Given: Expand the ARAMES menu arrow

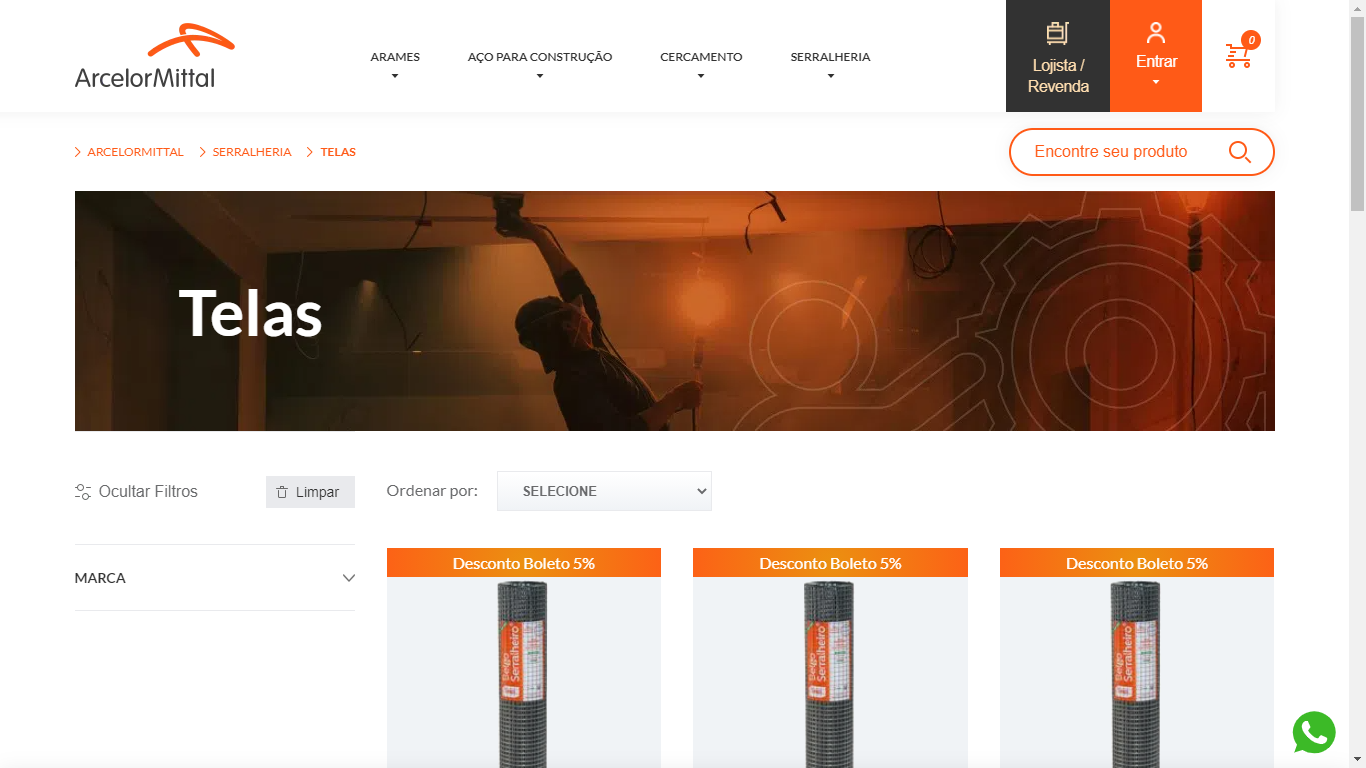Looking at the screenshot, I should (x=395, y=76).
